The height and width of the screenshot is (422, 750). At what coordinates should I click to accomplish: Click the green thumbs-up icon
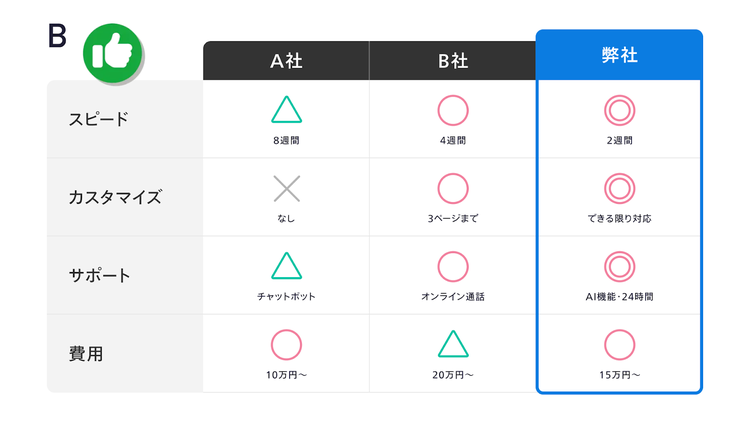point(113,50)
